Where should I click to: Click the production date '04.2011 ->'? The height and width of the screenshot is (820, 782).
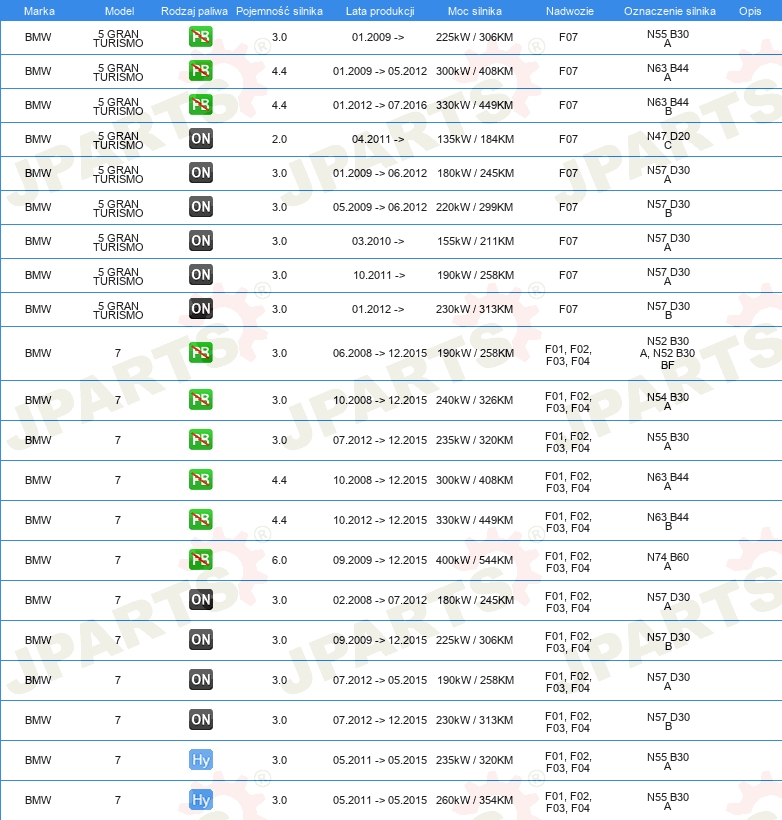pyautogui.click(x=378, y=139)
